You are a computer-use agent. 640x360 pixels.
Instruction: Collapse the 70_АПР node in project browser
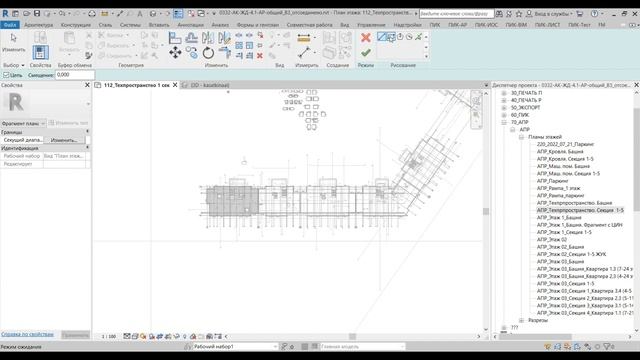click(x=504, y=122)
